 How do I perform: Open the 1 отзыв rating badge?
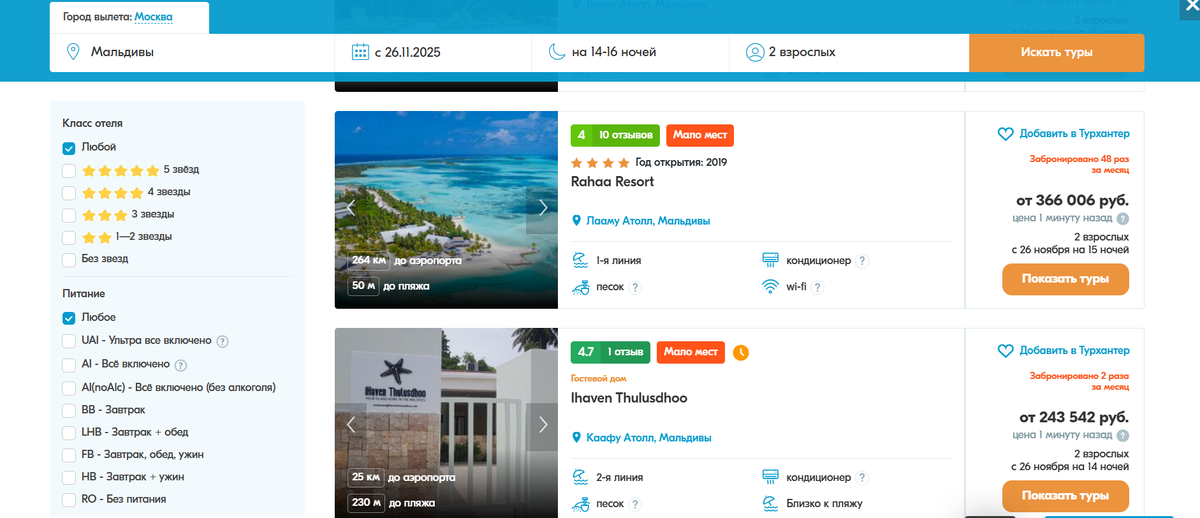pos(611,352)
